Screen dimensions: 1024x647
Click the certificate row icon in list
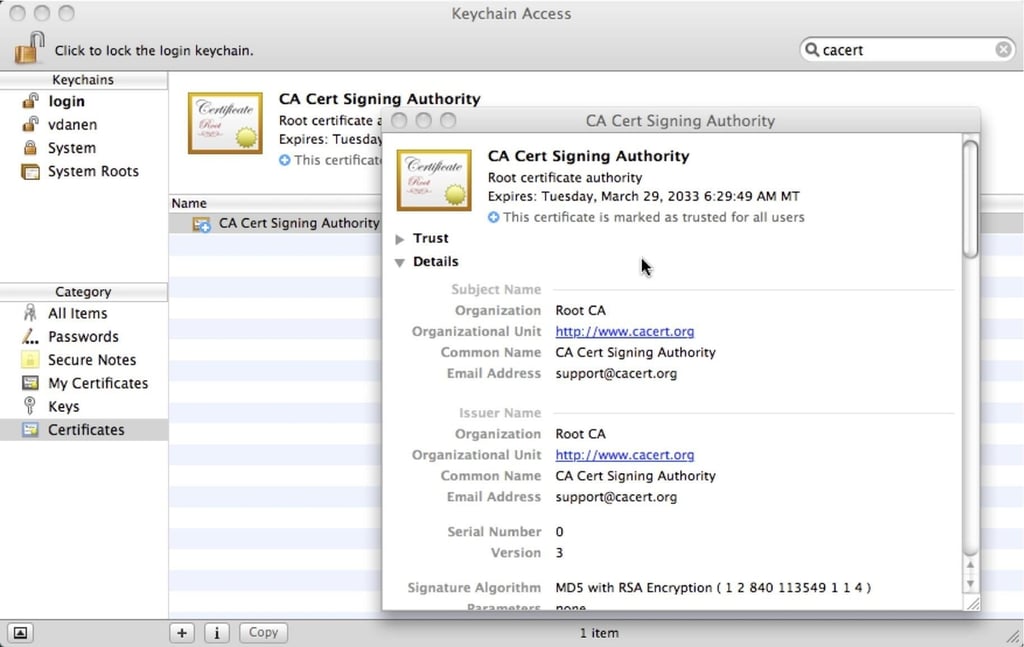coord(201,224)
